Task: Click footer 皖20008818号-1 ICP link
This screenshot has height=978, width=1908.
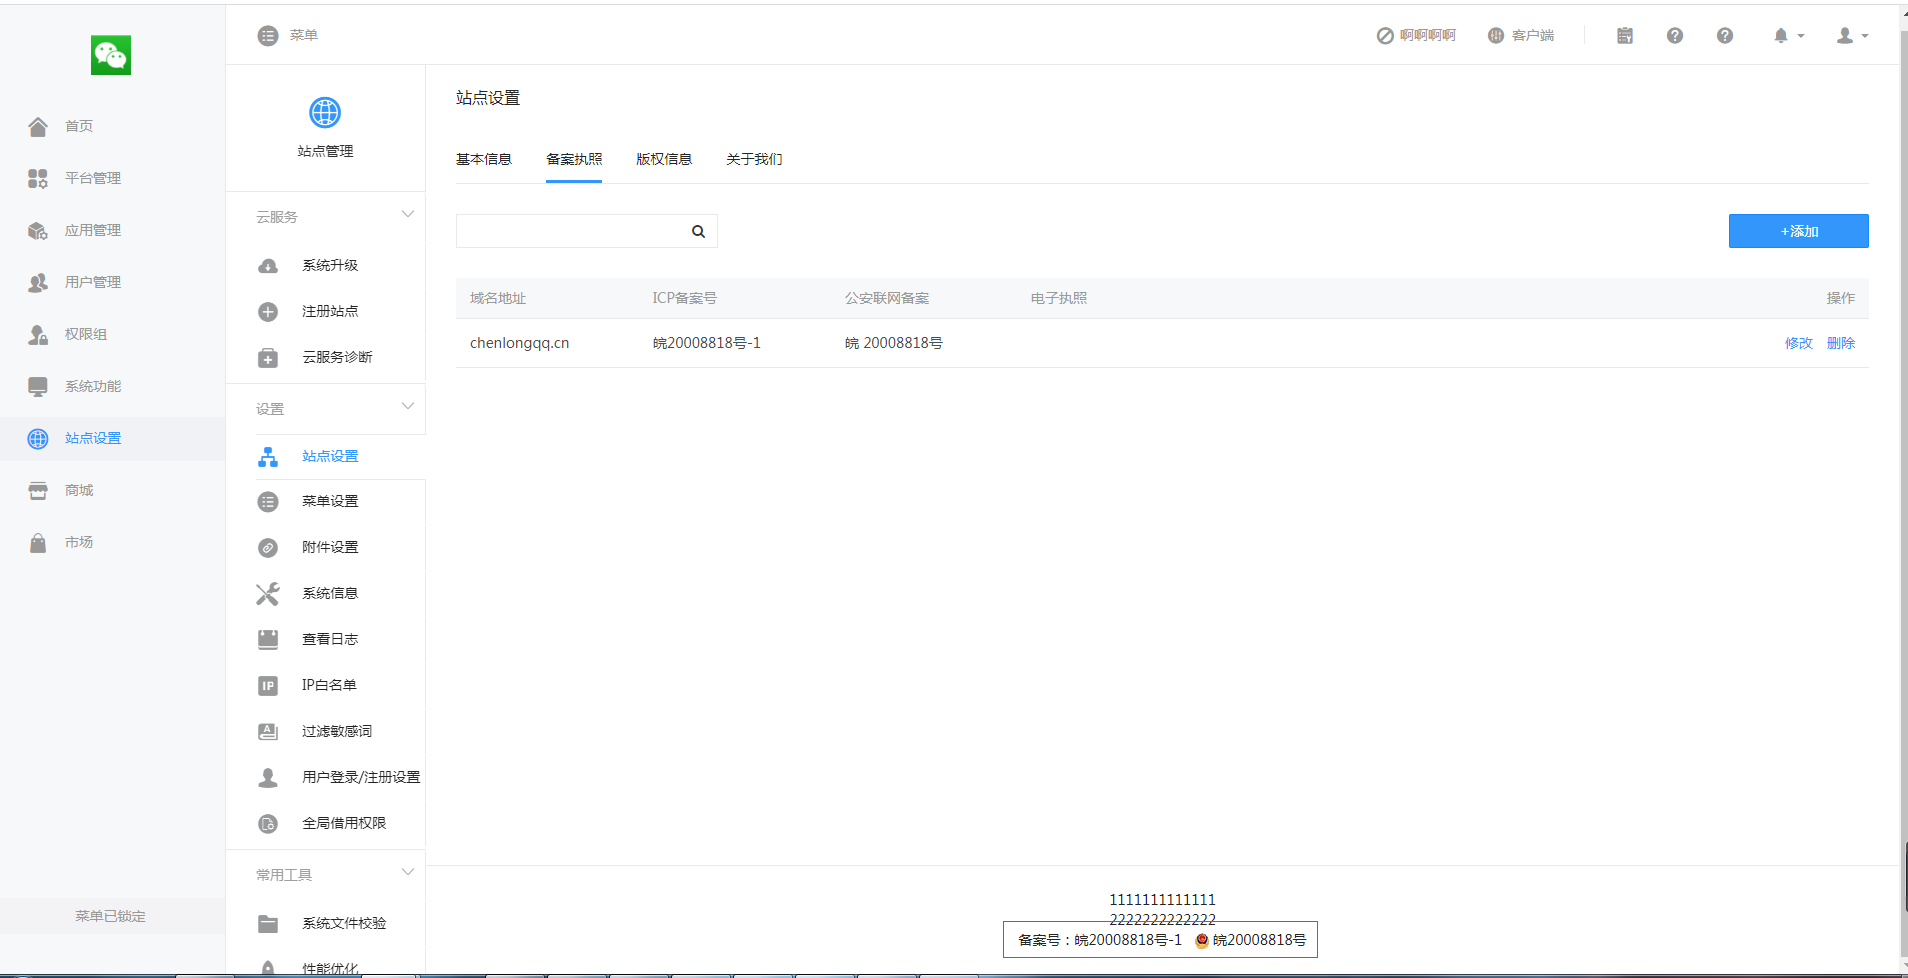Action: coord(1128,940)
